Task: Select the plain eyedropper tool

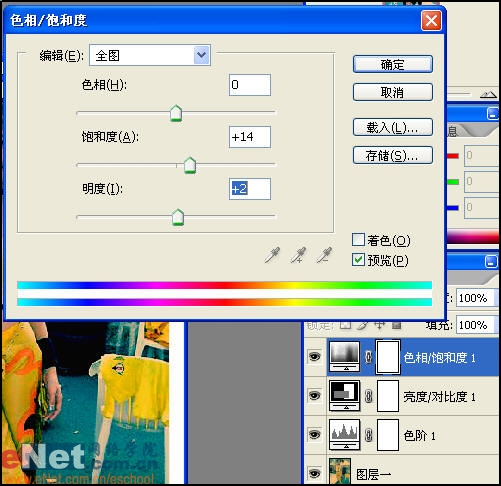Action: click(x=272, y=255)
